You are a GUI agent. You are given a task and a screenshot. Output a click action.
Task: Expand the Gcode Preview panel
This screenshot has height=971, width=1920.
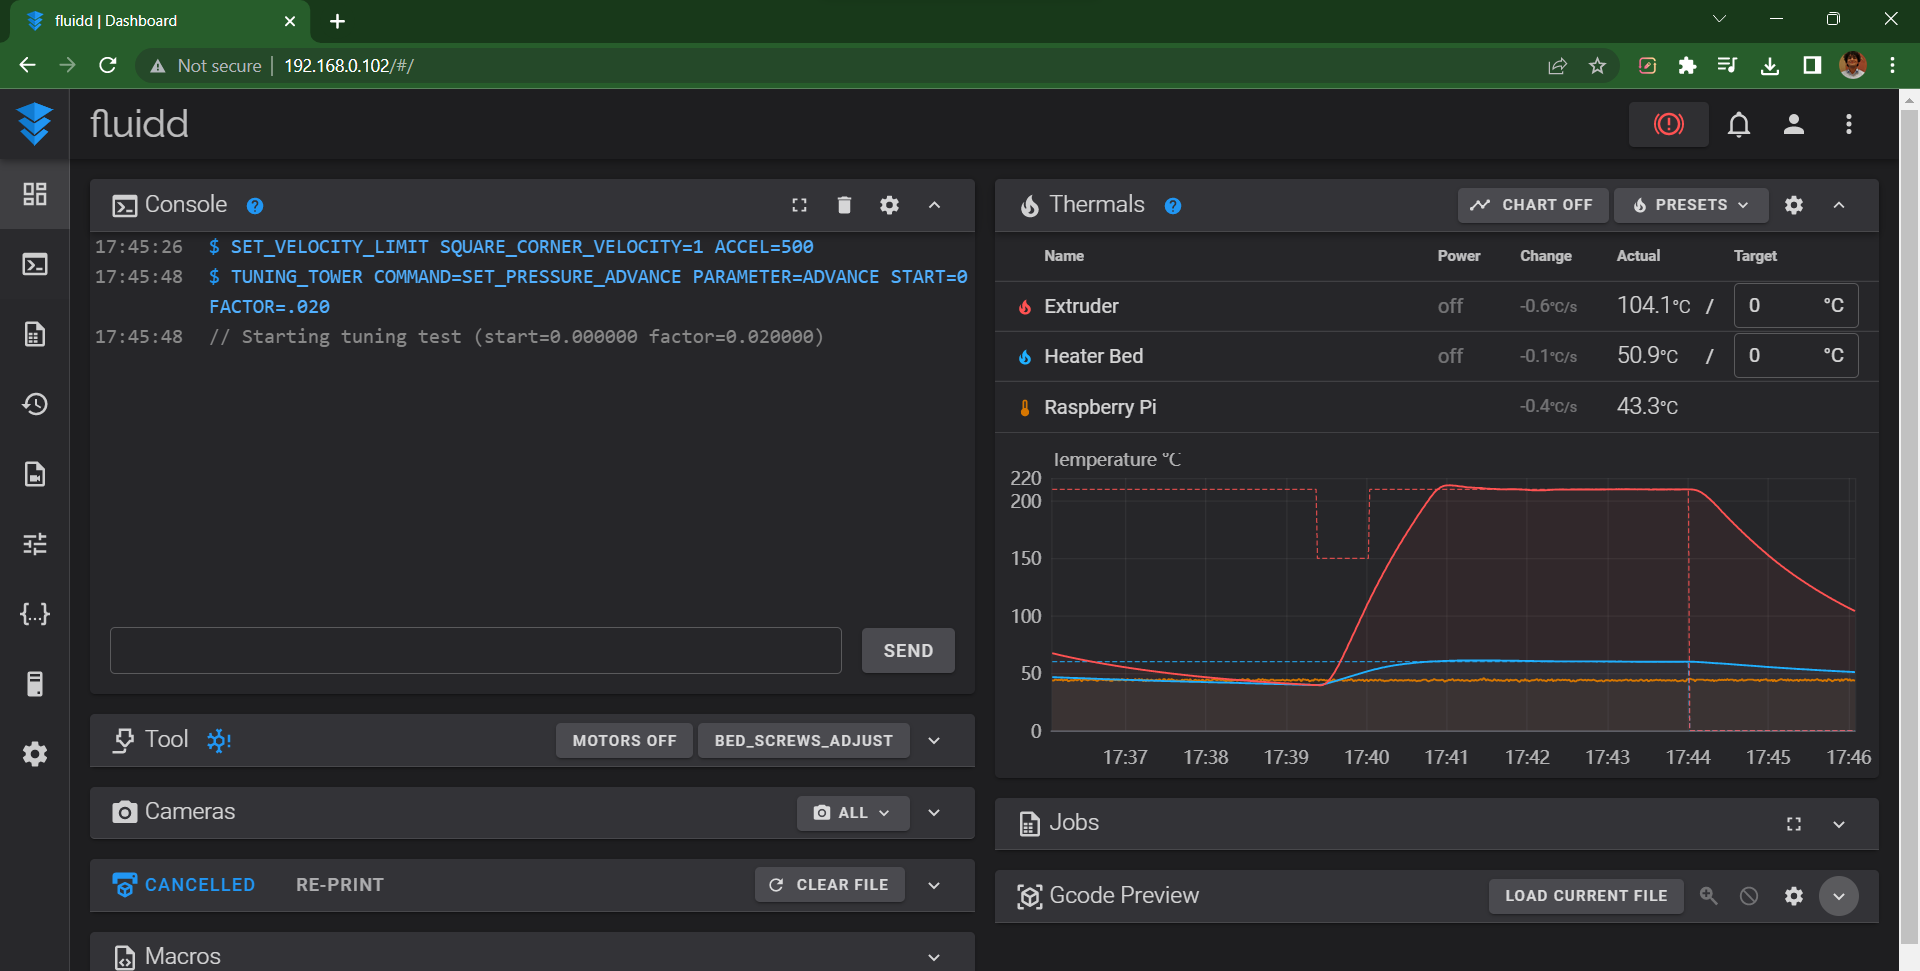(x=1839, y=896)
